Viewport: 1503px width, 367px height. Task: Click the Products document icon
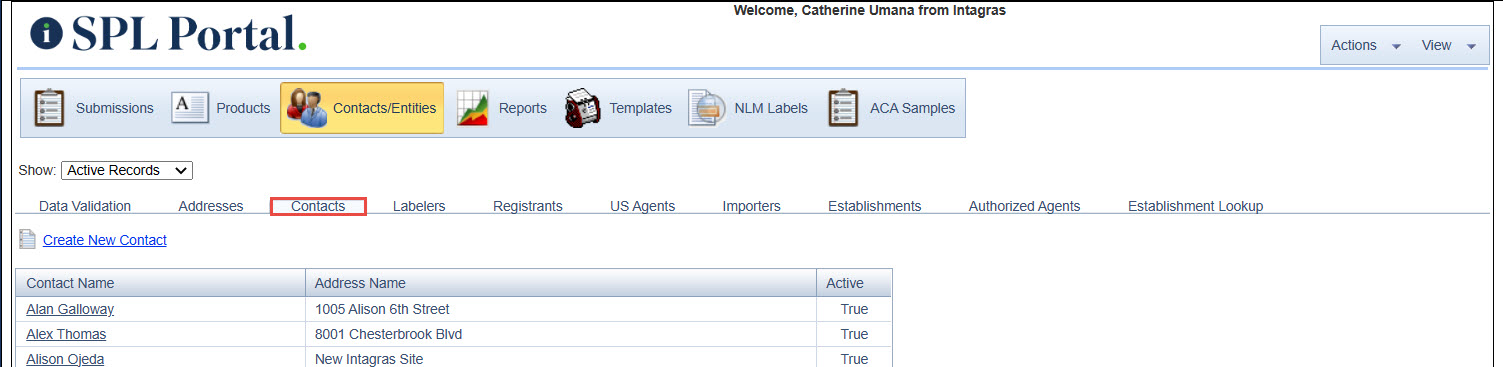(x=190, y=108)
